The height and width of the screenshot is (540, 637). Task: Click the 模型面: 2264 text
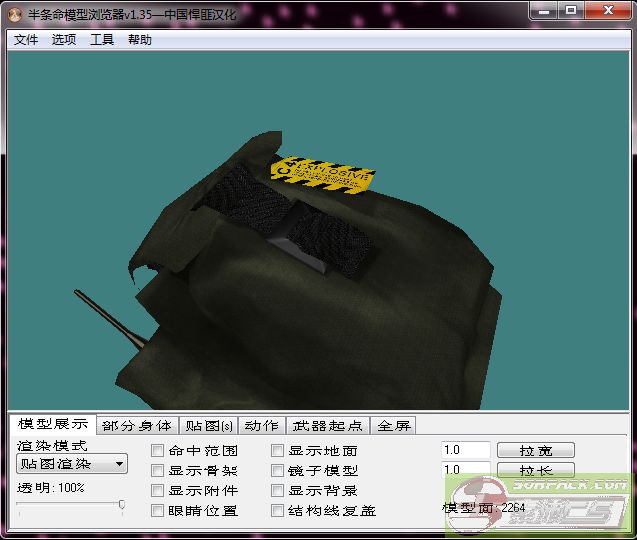[483, 508]
